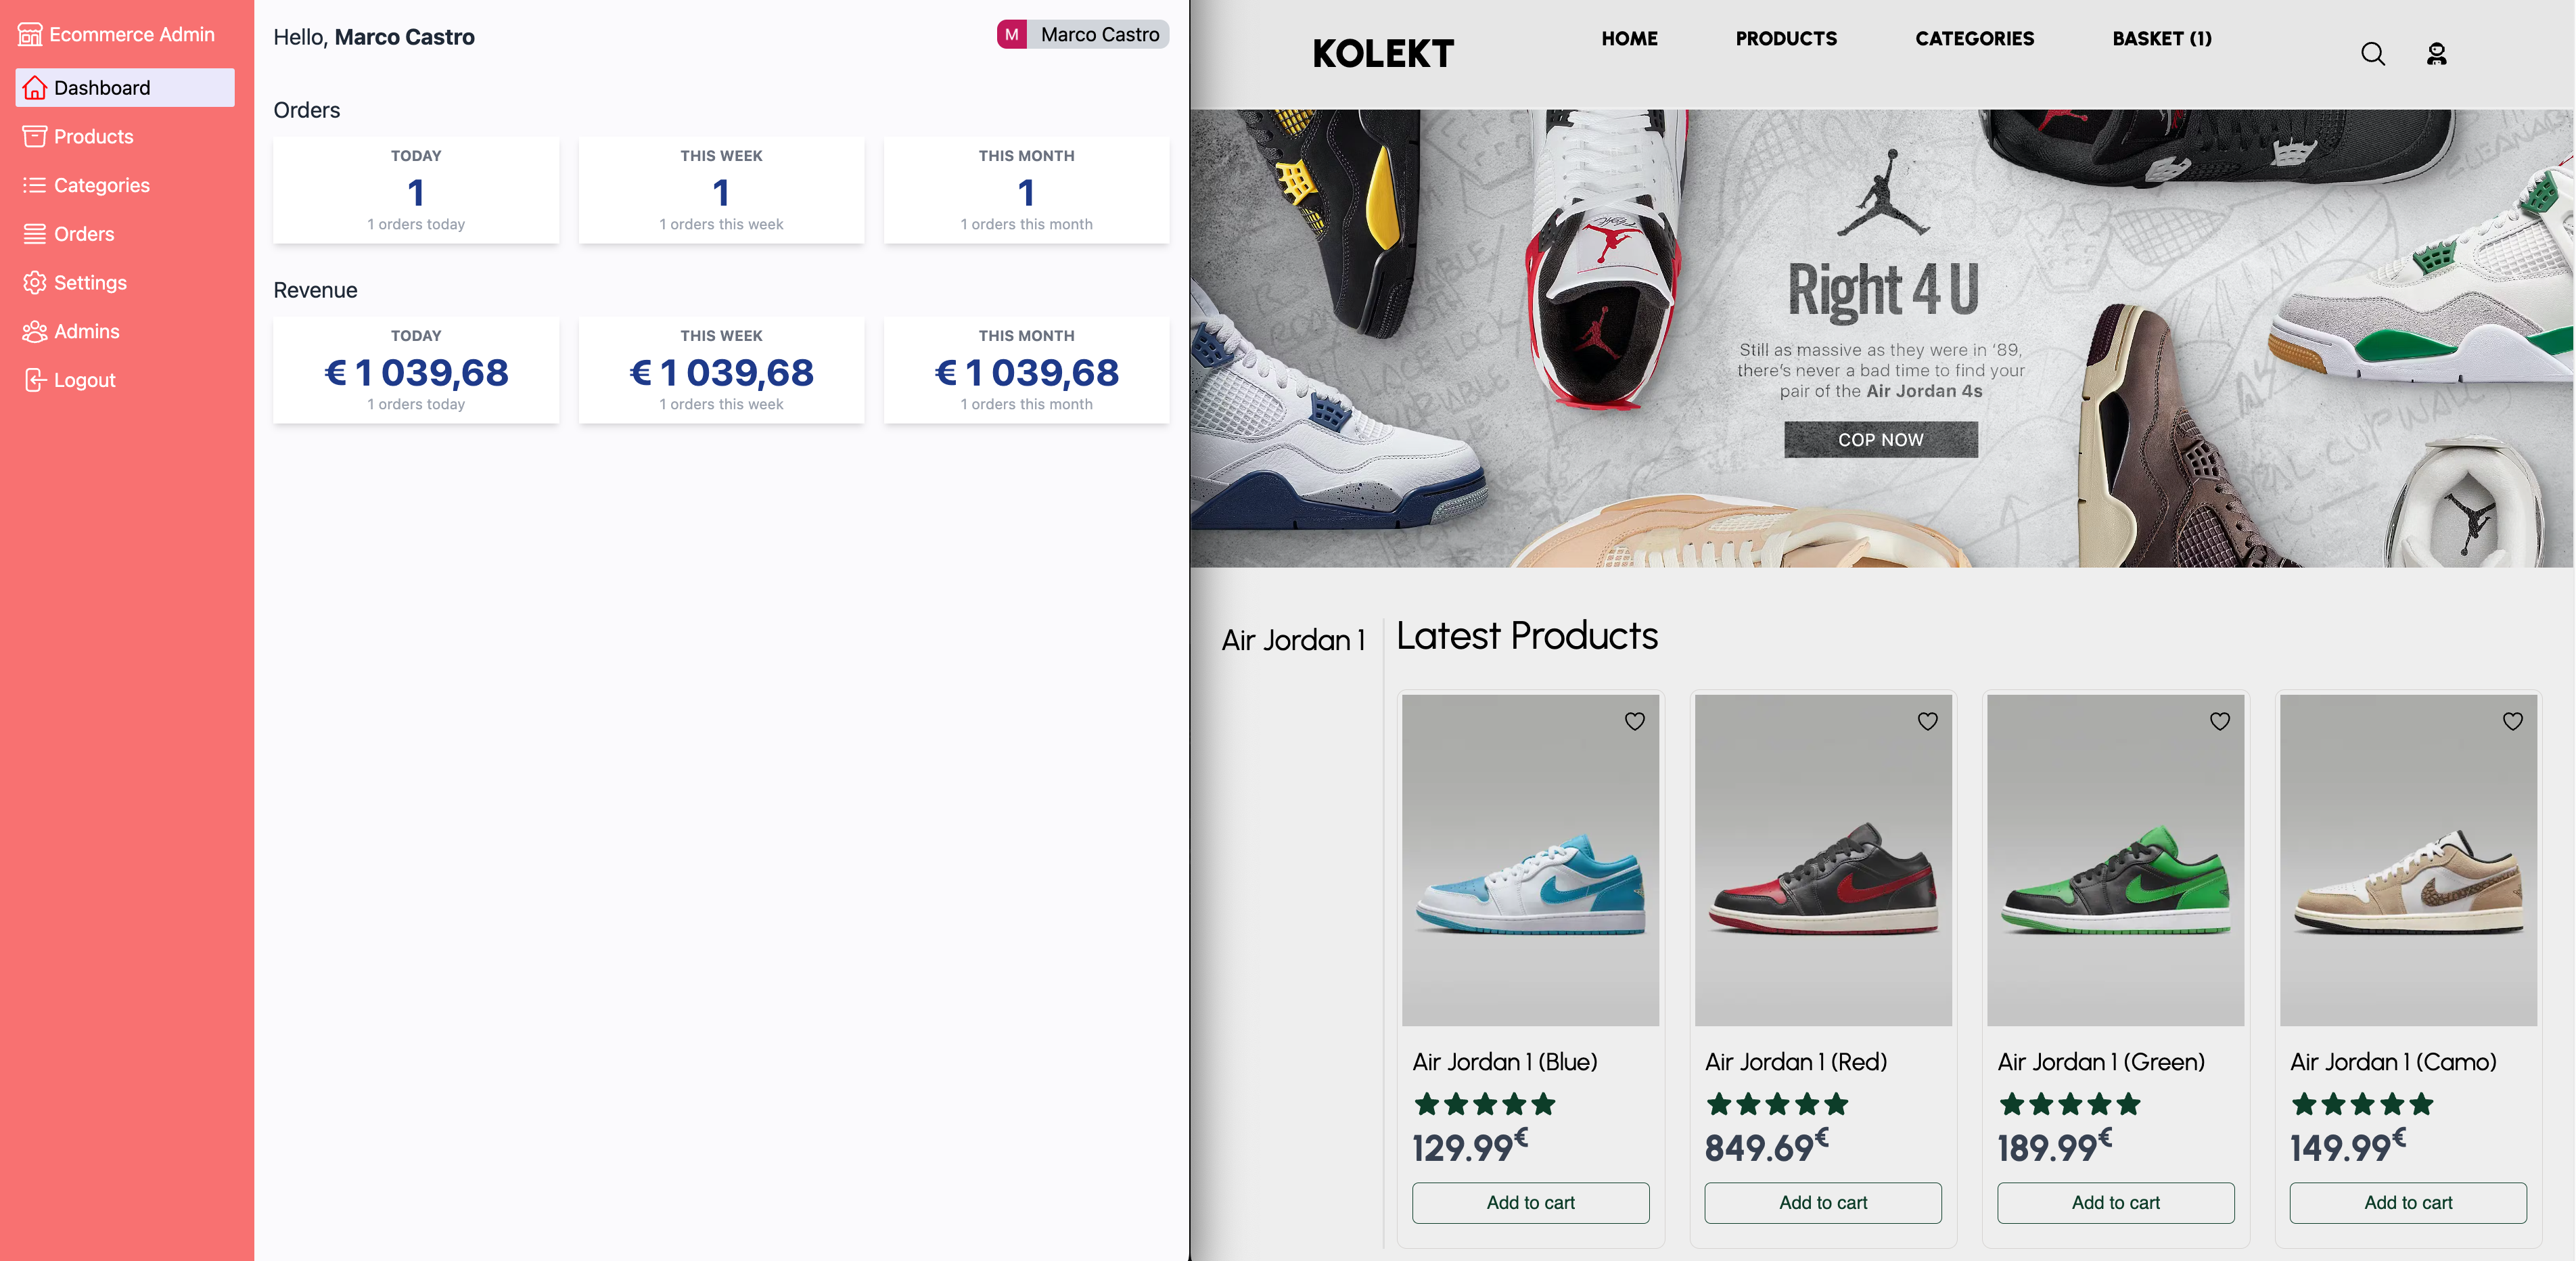Add Air Jordan 1 (Green) to cart
This screenshot has height=1261, width=2576.
[2115, 1203]
